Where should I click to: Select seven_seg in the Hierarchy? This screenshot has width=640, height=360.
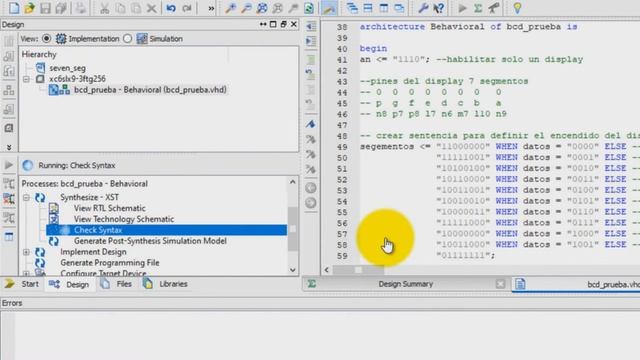[67, 68]
